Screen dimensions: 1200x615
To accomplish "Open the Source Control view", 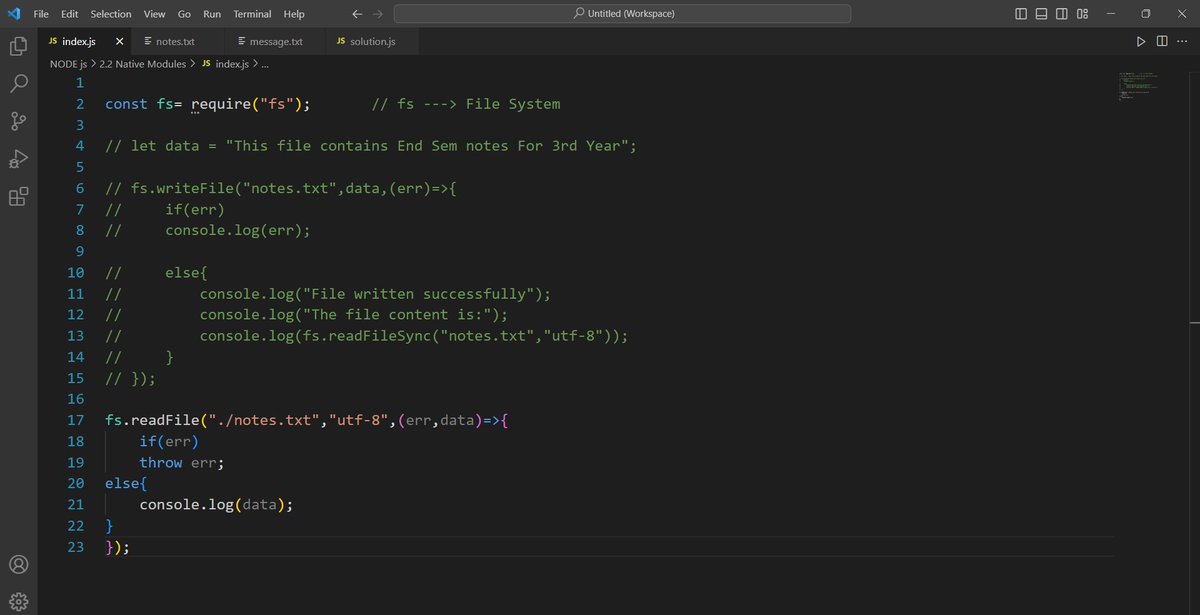I will pyautogui.click(x=18, y=120).
